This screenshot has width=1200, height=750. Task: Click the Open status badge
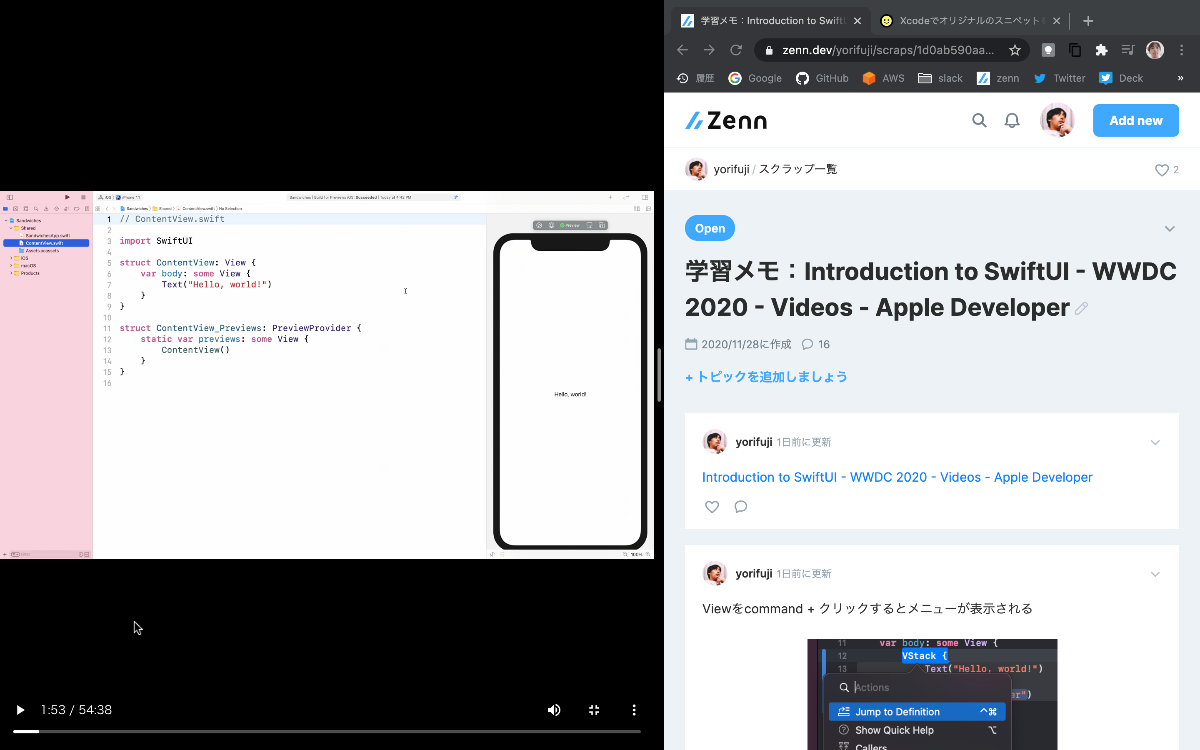(710, 228)
